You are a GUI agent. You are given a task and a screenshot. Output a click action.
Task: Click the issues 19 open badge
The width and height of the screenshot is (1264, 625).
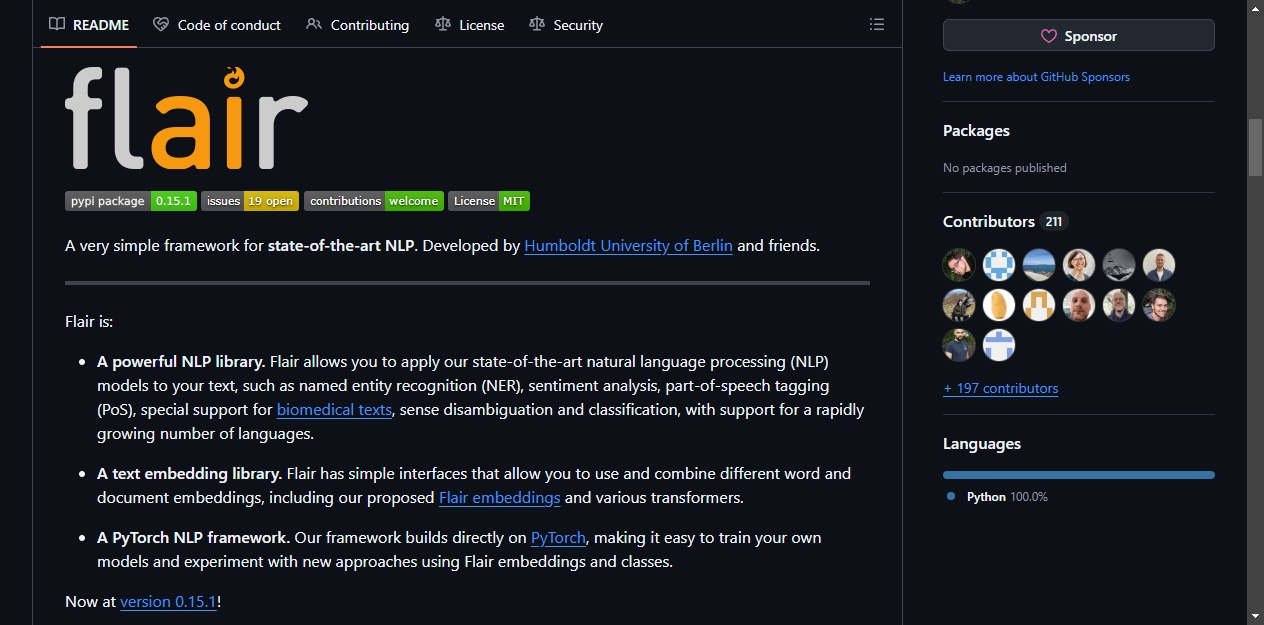click(250, 201)
